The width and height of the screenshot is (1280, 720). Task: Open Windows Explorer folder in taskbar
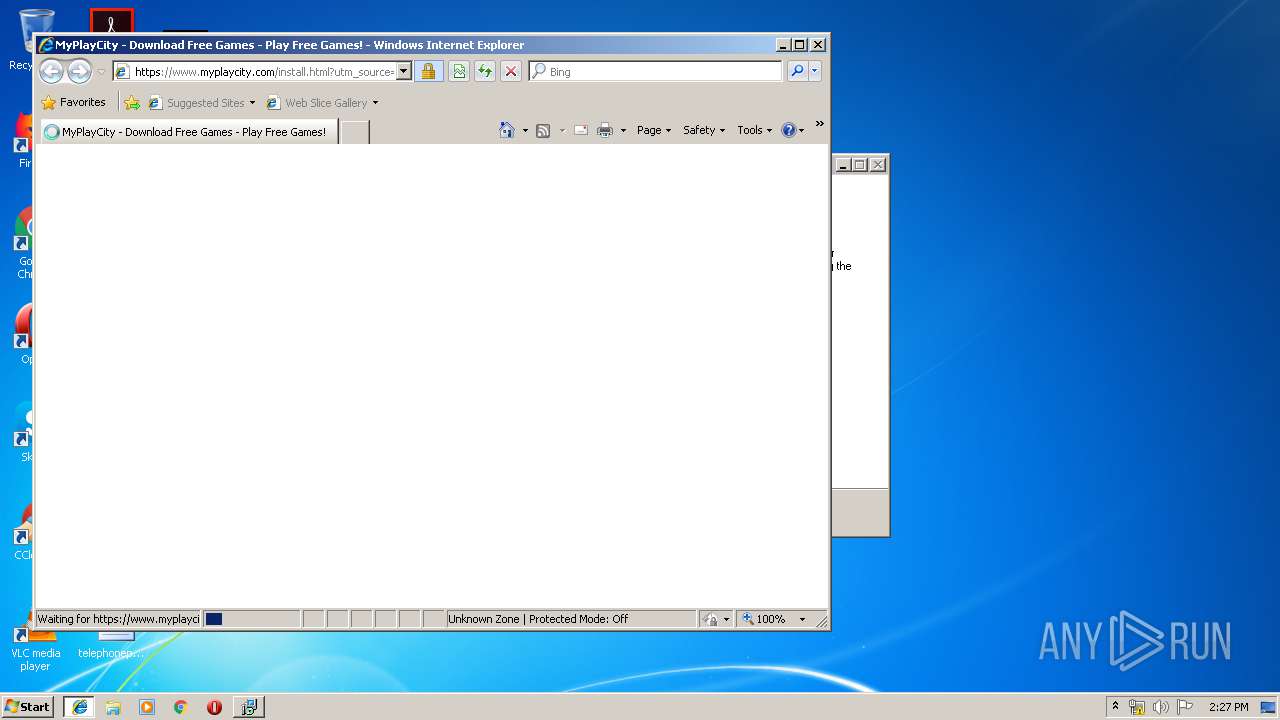pos(113,706)
